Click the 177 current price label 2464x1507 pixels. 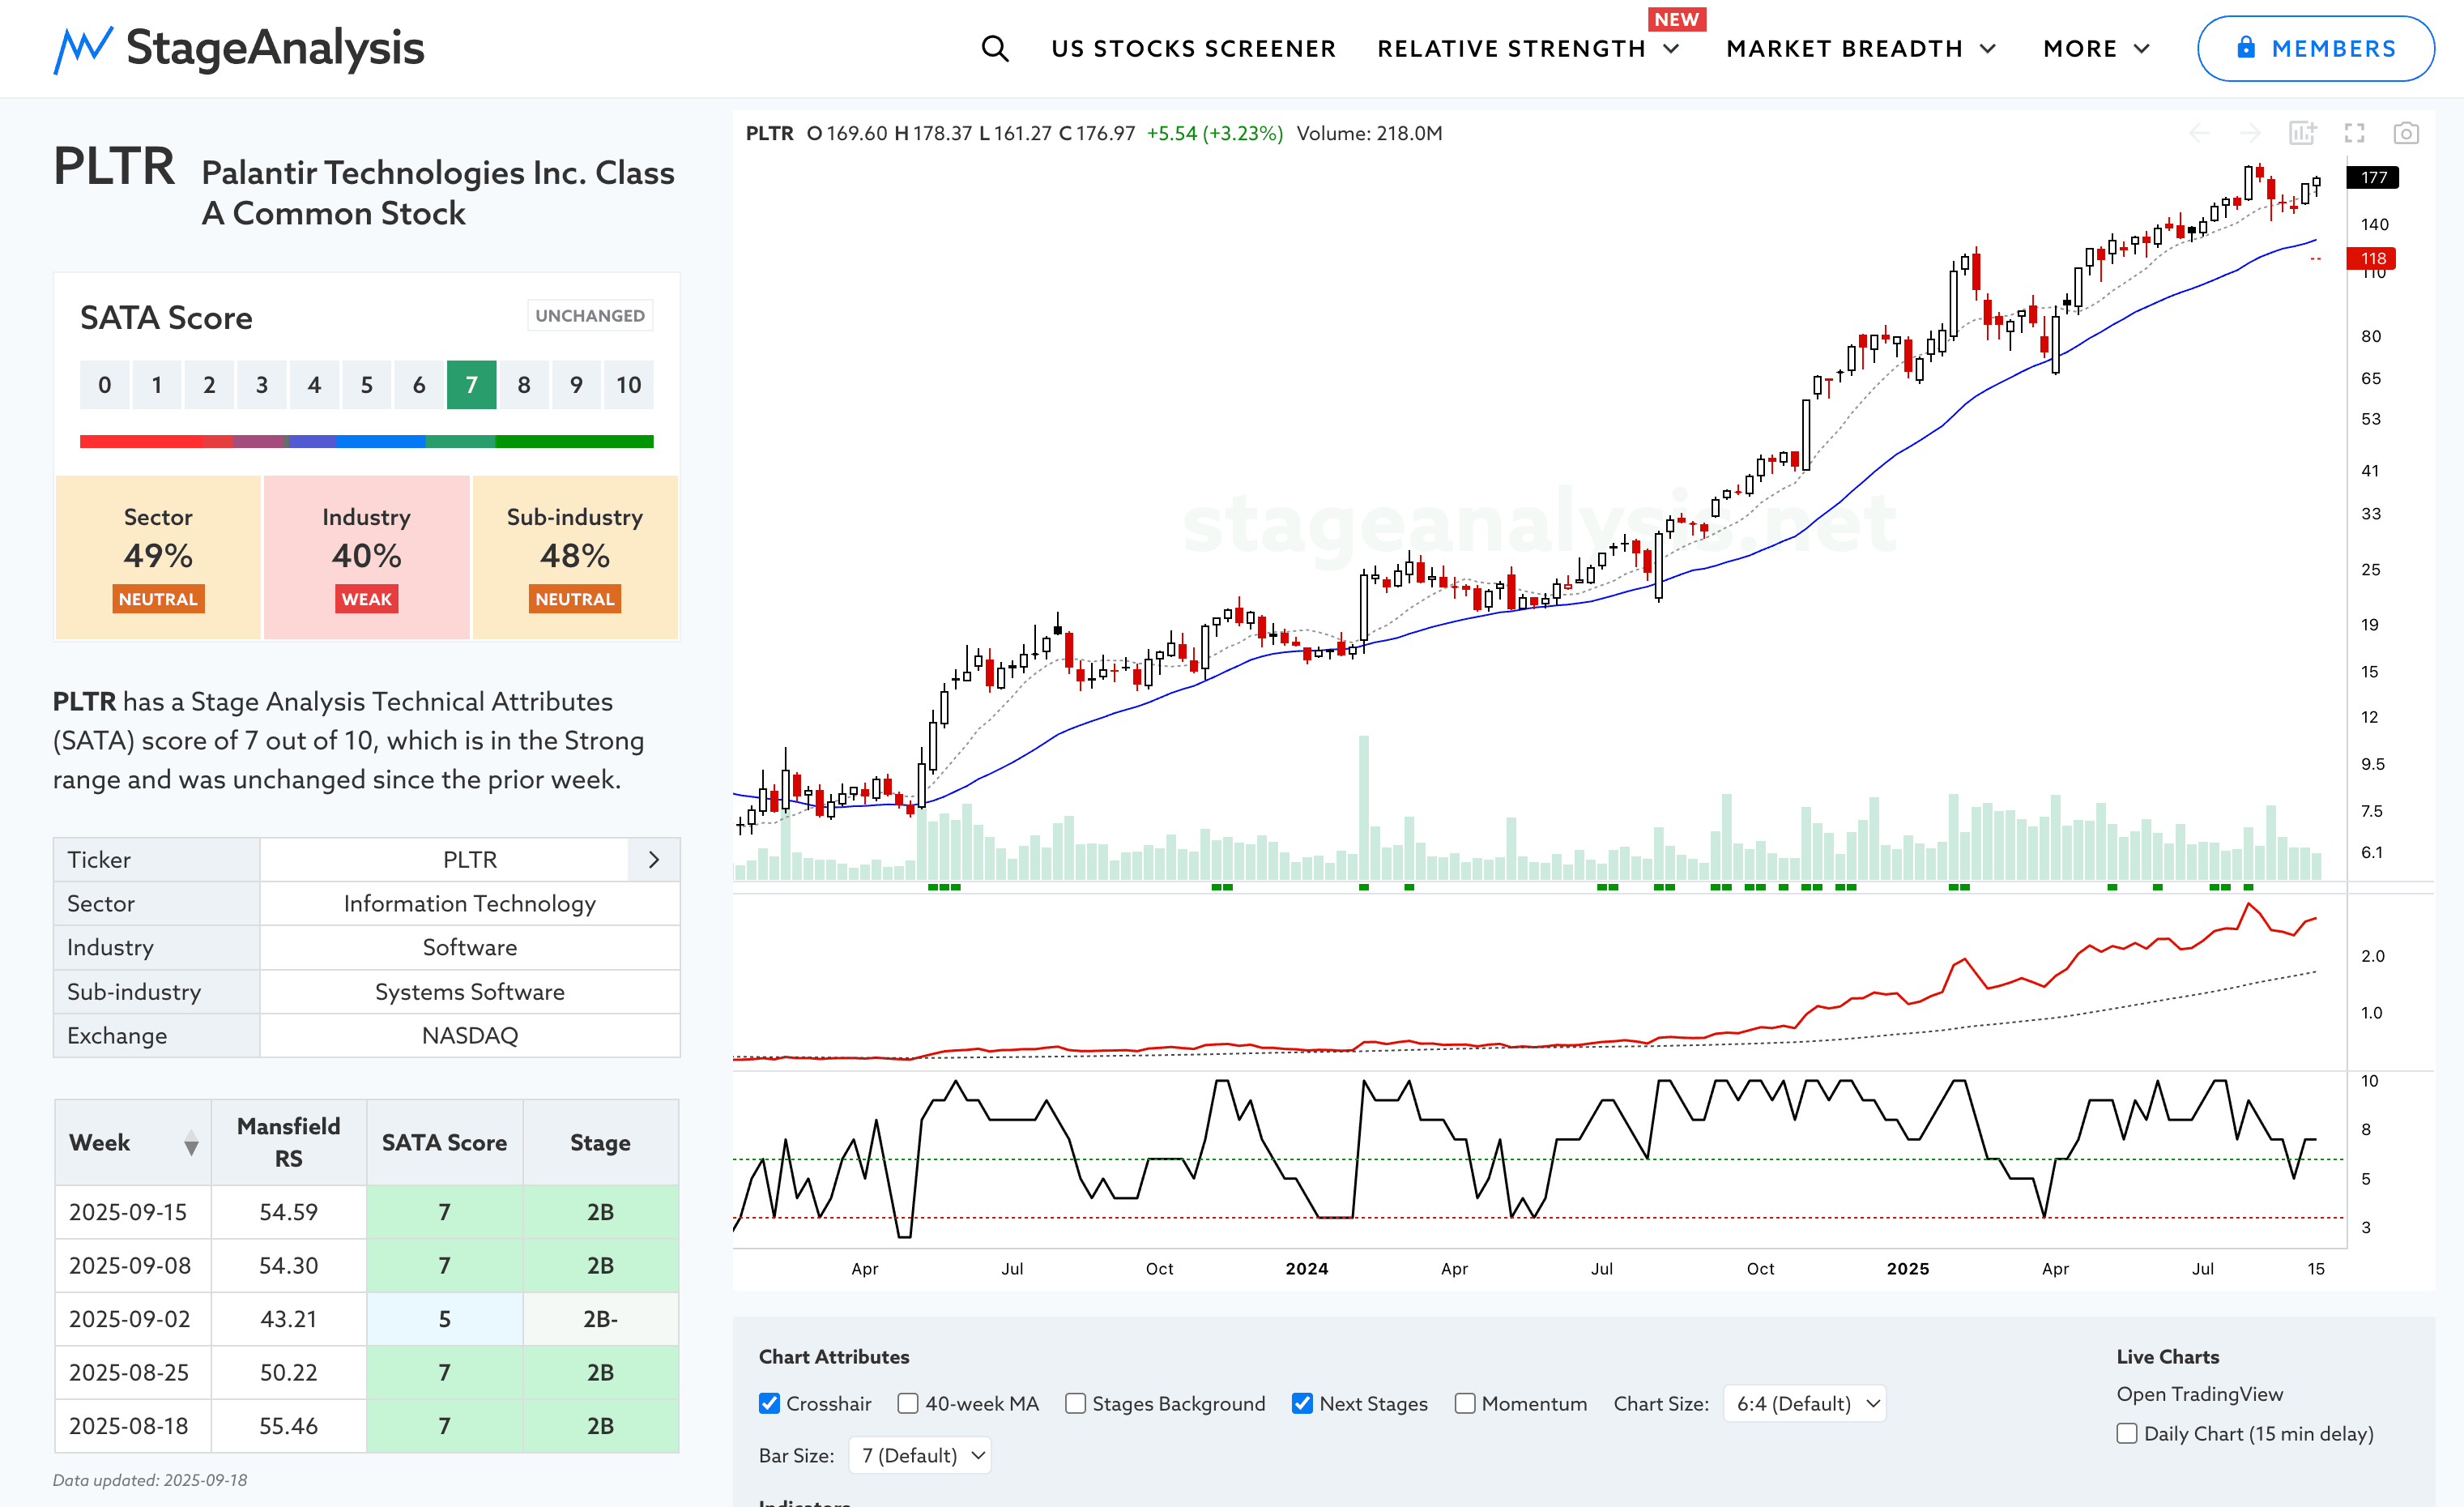[x=2373, y=177]
